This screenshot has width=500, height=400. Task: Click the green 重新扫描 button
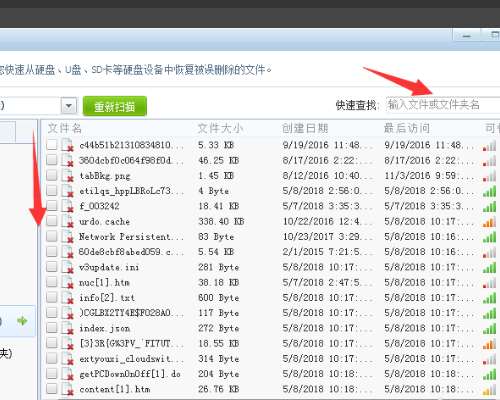[x=115, y=106]
